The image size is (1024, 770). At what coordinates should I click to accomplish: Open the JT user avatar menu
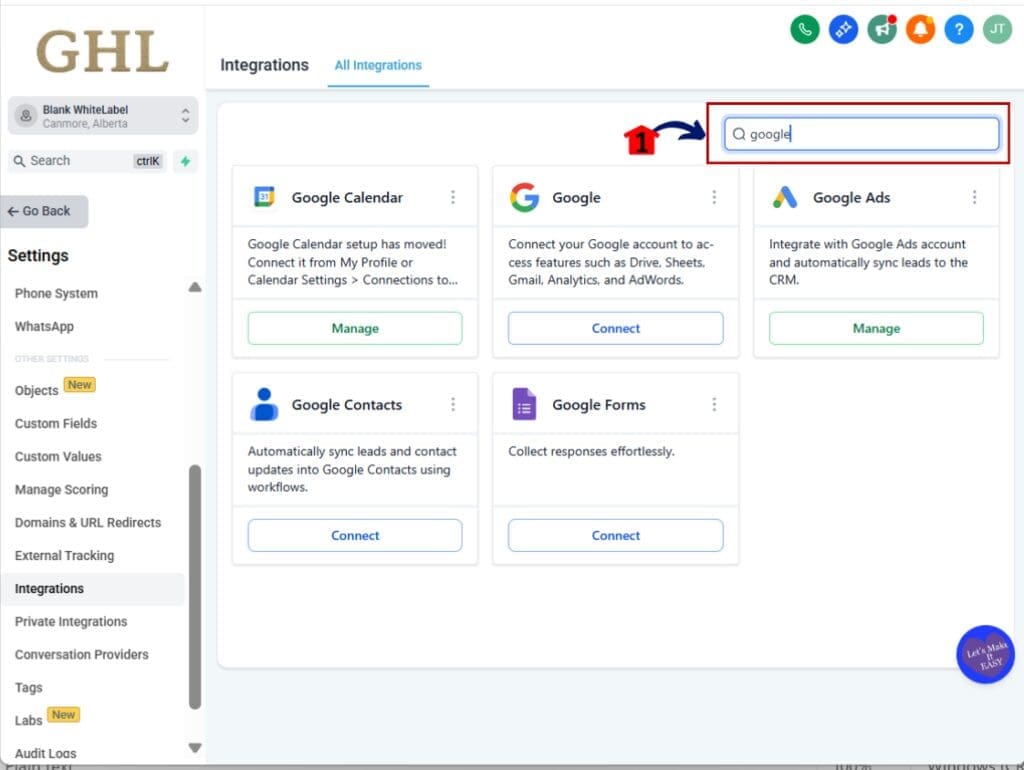tap(997, 29)
